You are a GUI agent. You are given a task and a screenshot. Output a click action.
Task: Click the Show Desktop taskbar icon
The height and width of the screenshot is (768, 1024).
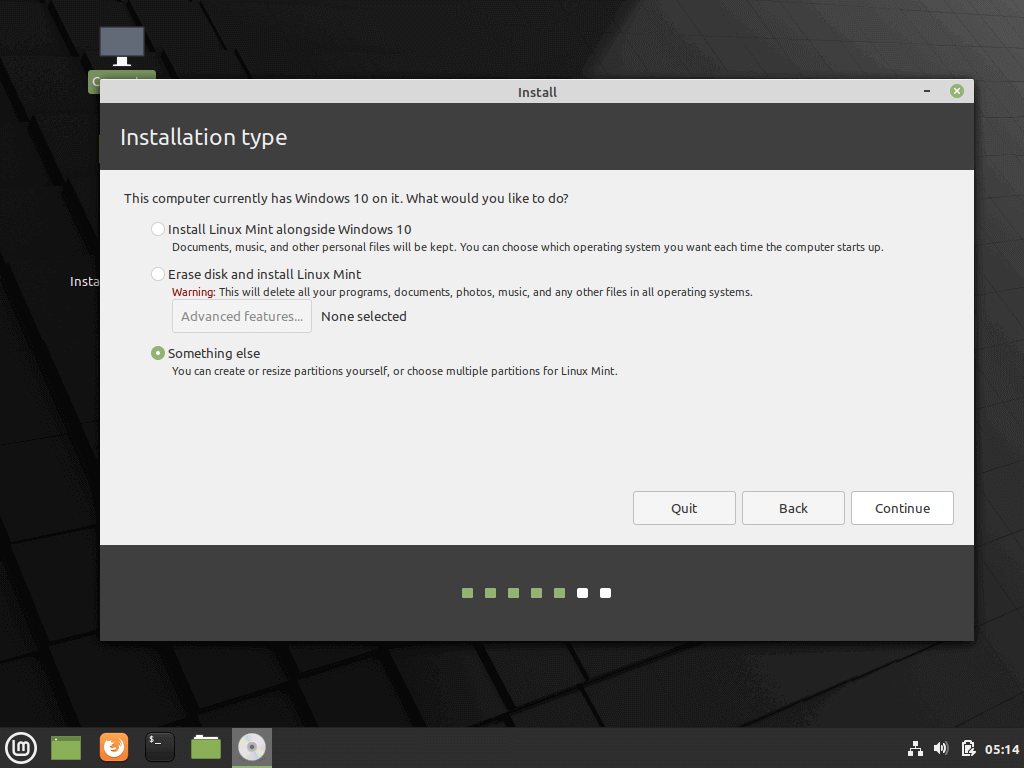66,747
